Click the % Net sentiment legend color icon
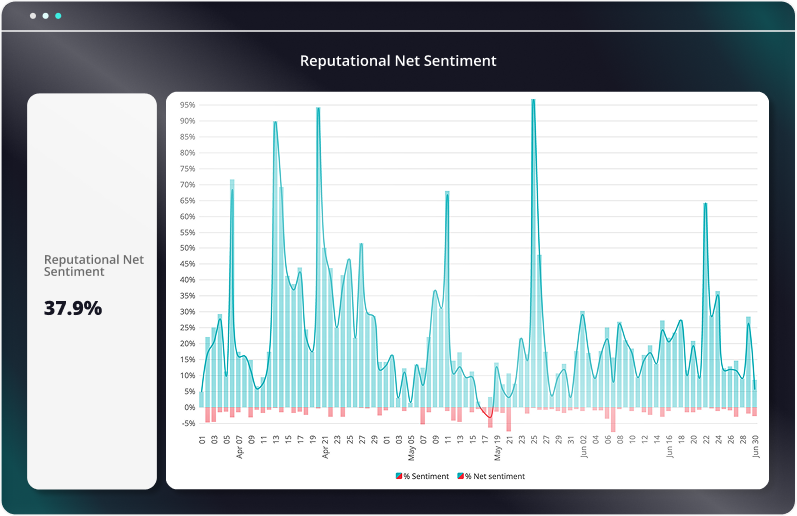 click(x=460, y=477)
